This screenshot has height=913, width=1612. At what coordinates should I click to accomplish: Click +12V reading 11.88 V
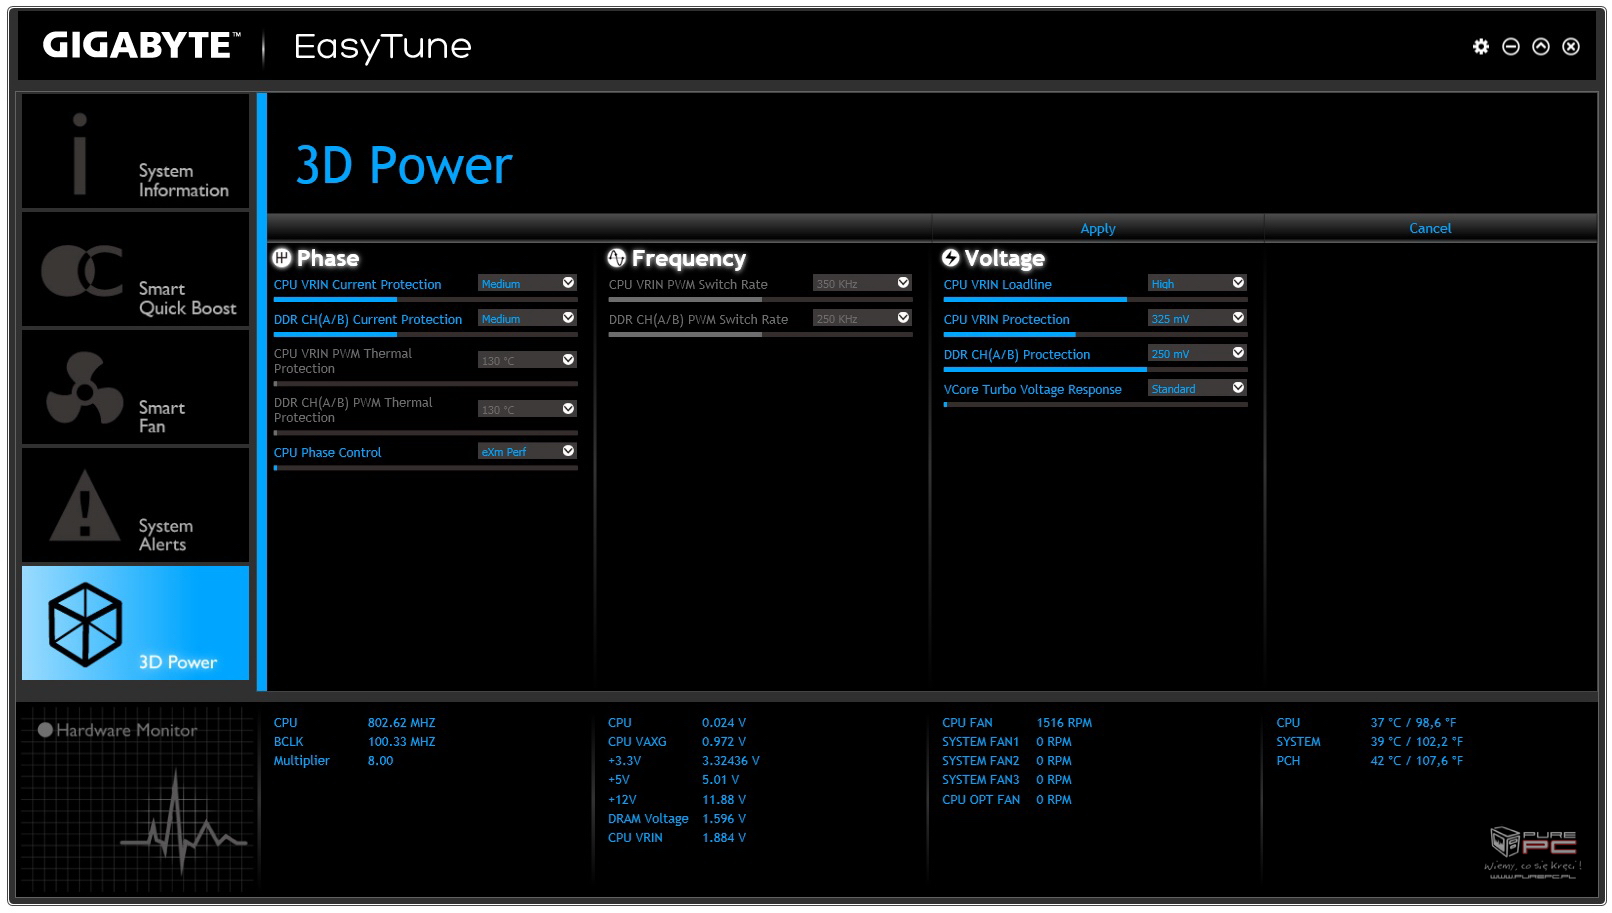(x=724, y=800)
